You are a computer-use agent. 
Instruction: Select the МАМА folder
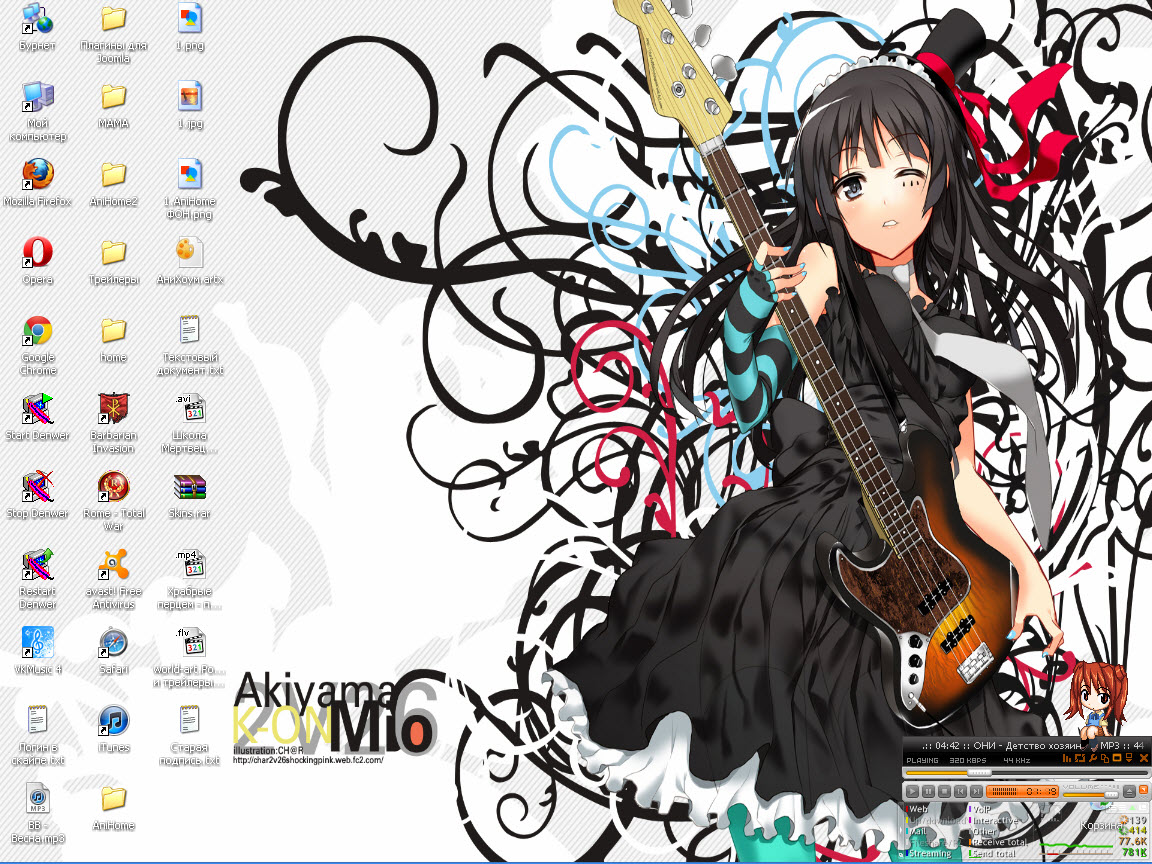pos(113,104)
